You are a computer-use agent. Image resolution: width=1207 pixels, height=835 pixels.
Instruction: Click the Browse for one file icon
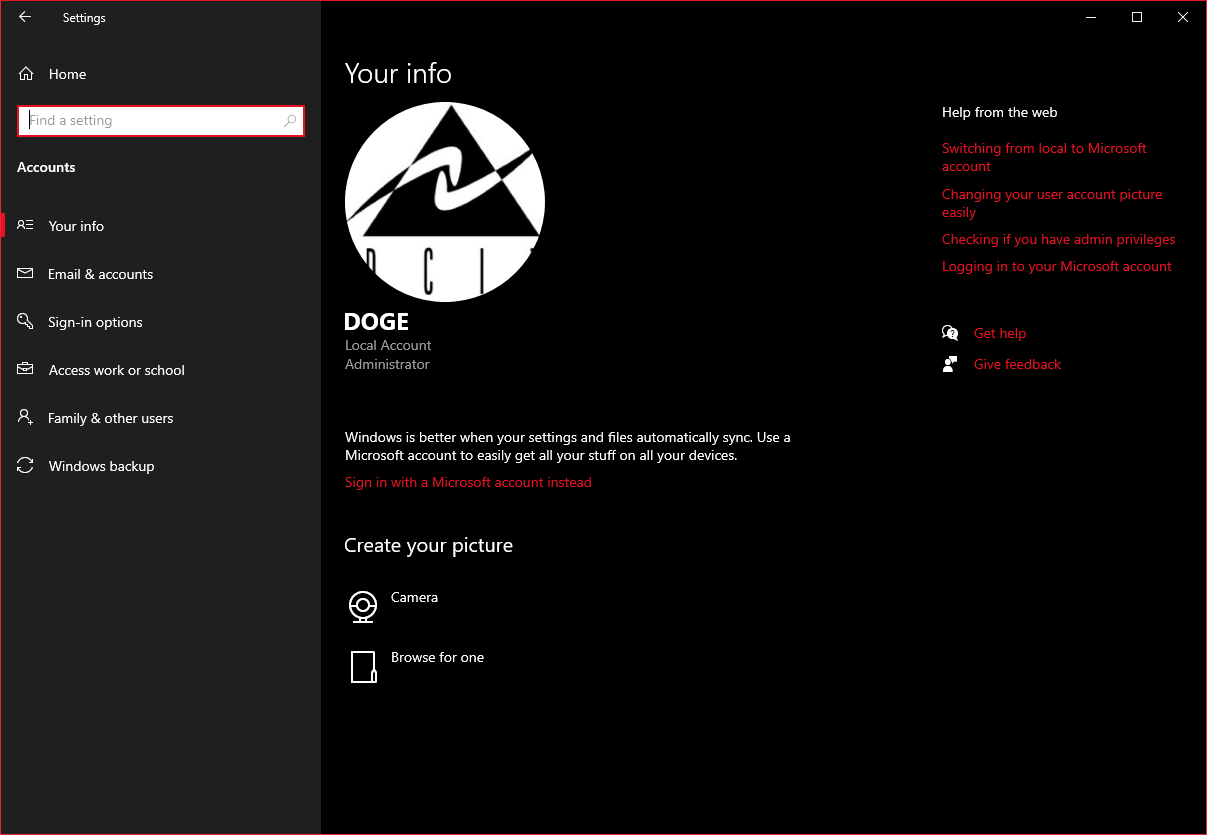[x=362, y=666]
